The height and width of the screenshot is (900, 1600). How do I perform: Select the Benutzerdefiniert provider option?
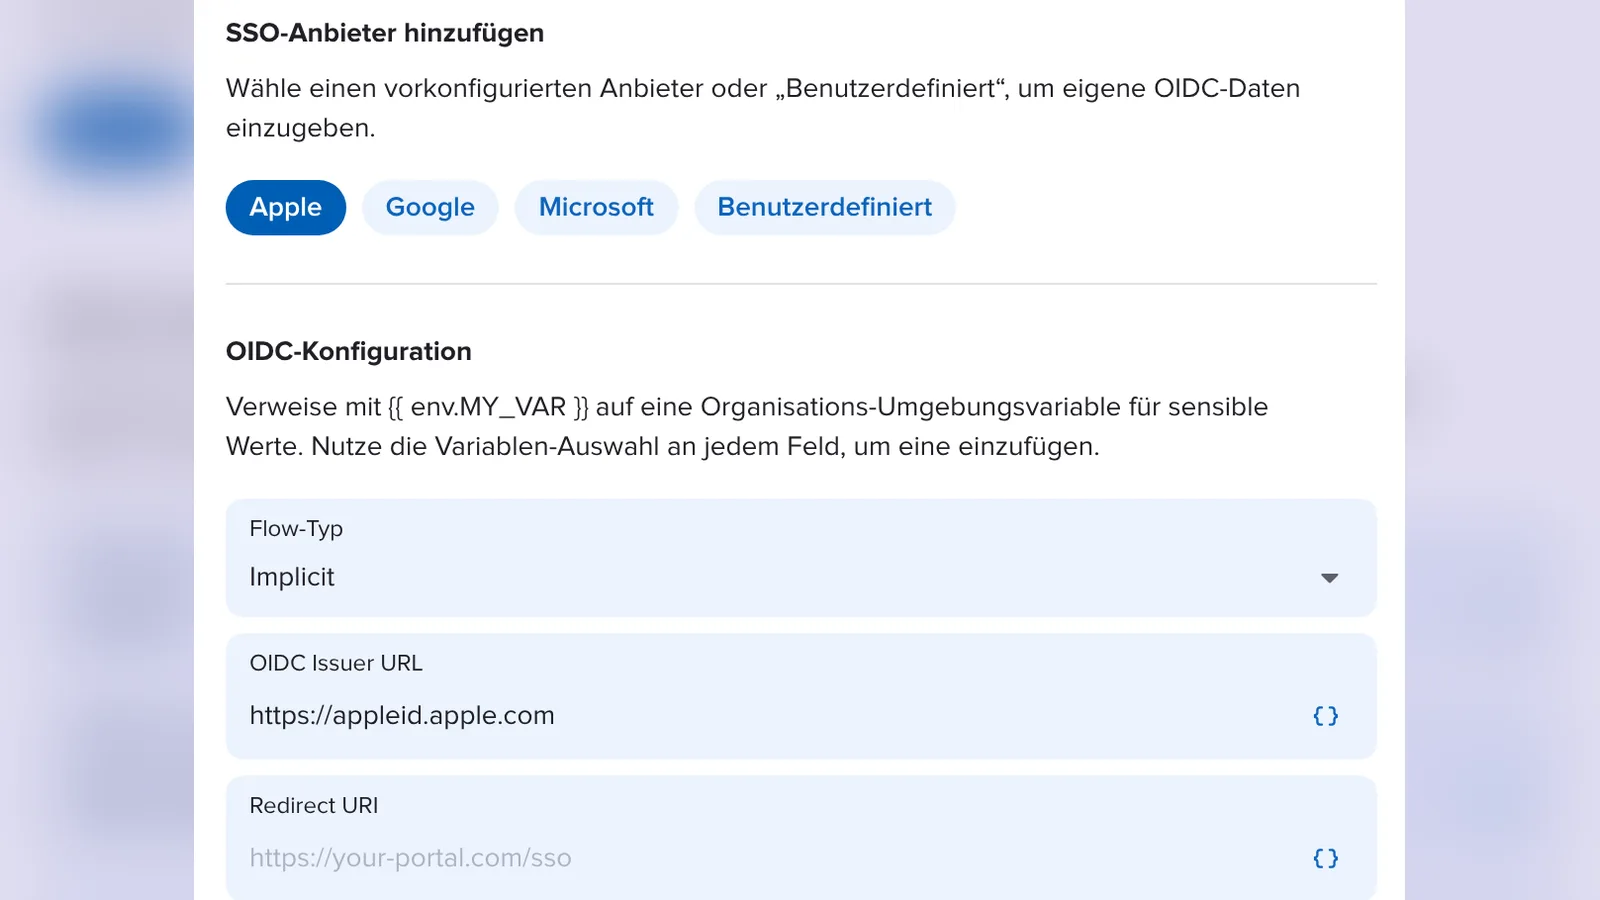825,208
